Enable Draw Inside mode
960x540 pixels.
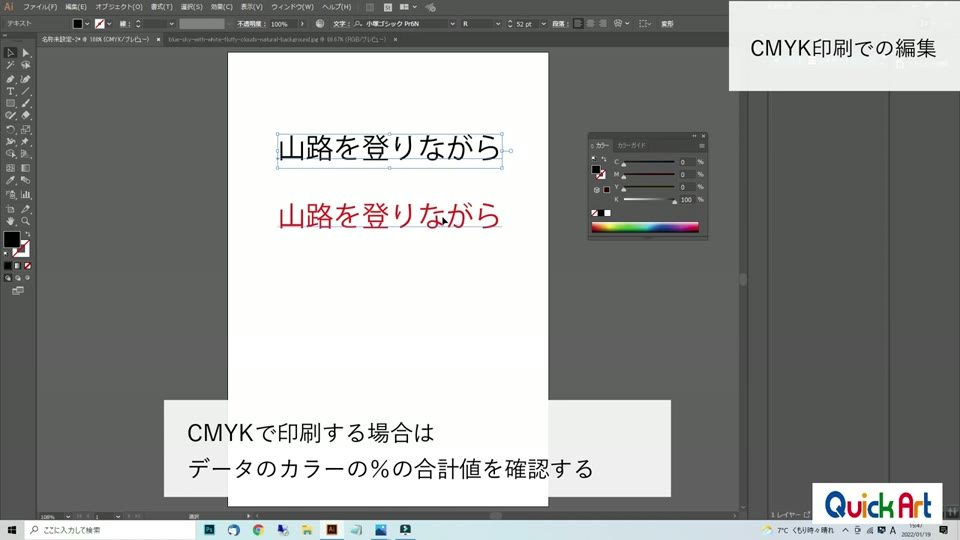coord(28,278)
